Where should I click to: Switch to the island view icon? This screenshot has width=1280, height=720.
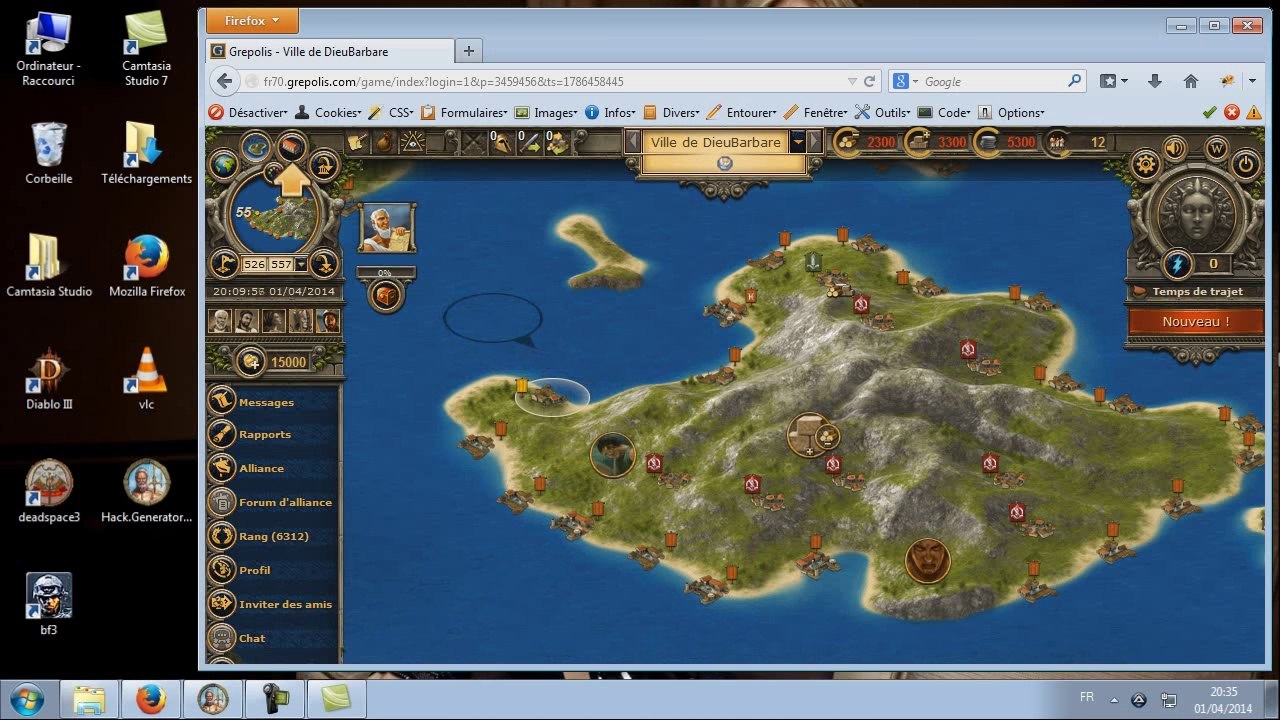pyautogui.click(x=256, y=147)
